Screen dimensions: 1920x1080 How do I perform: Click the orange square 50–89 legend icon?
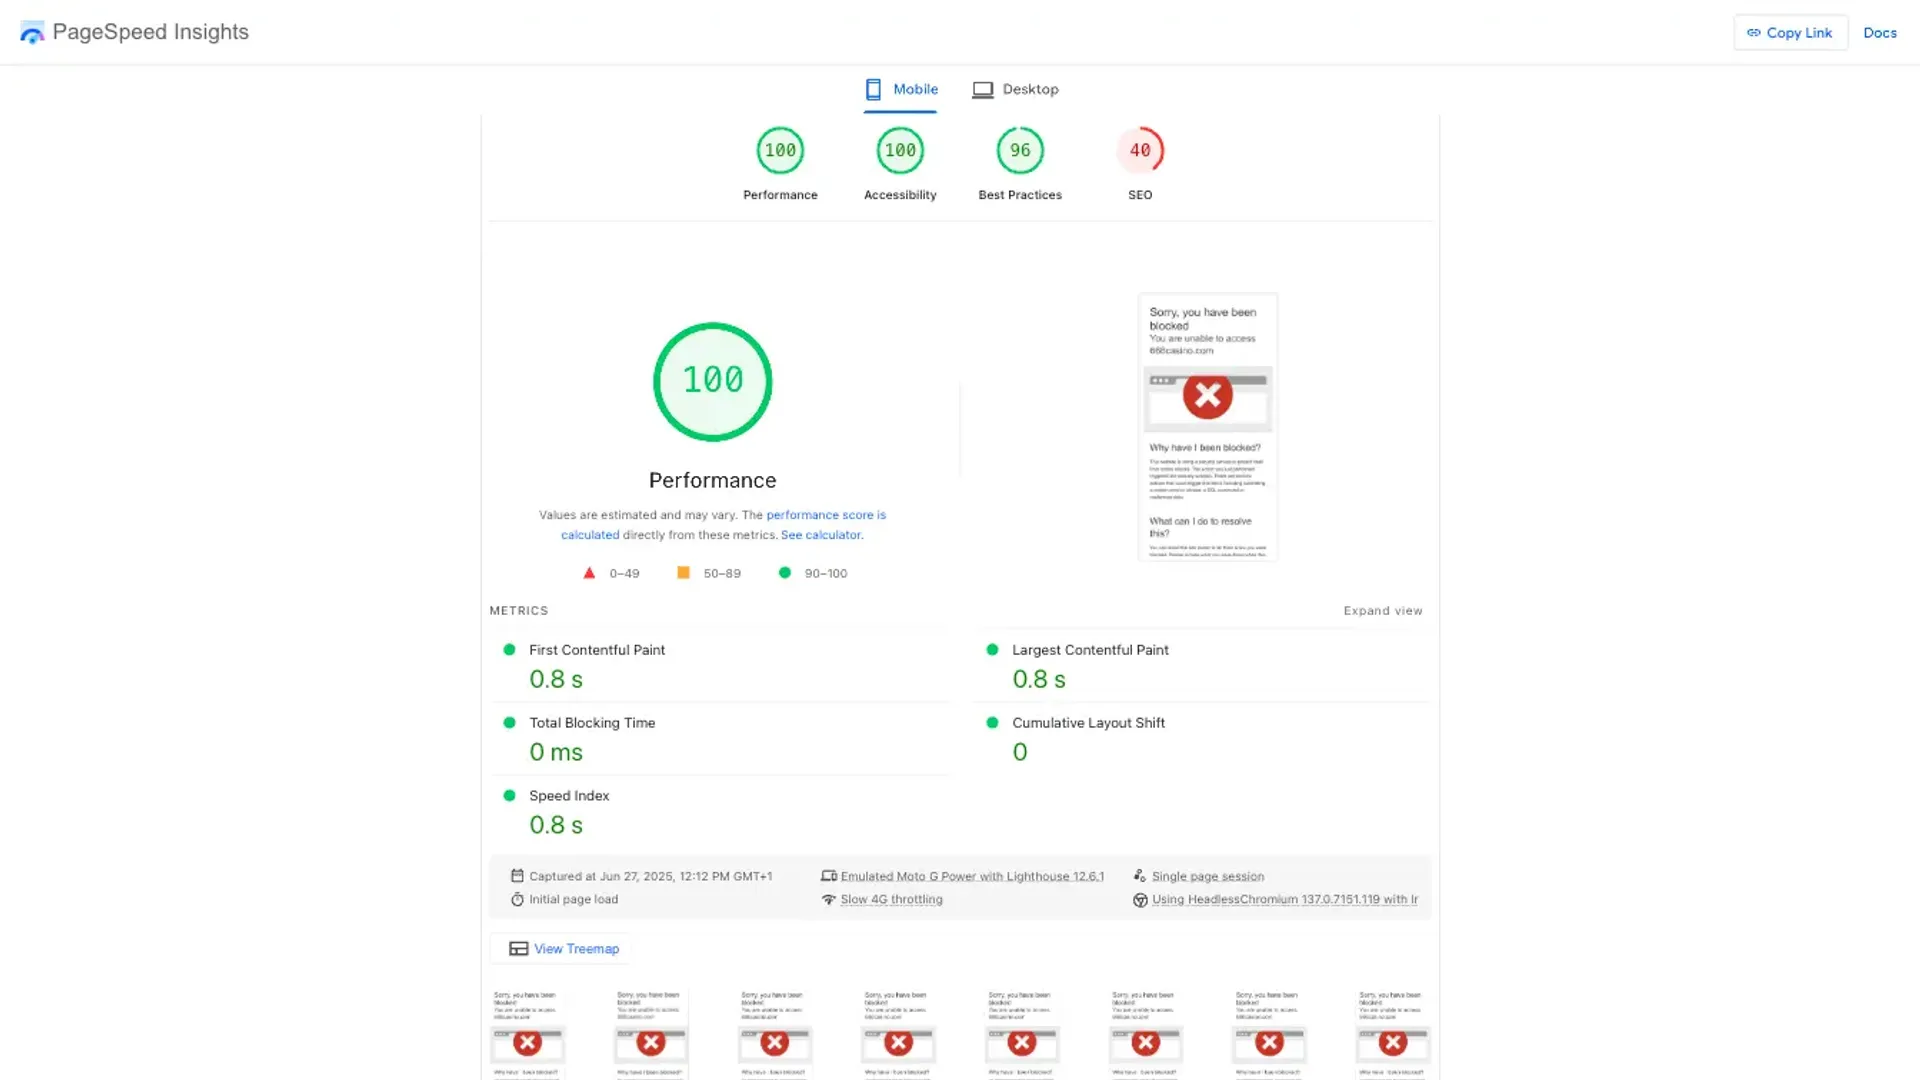point(683,573)
